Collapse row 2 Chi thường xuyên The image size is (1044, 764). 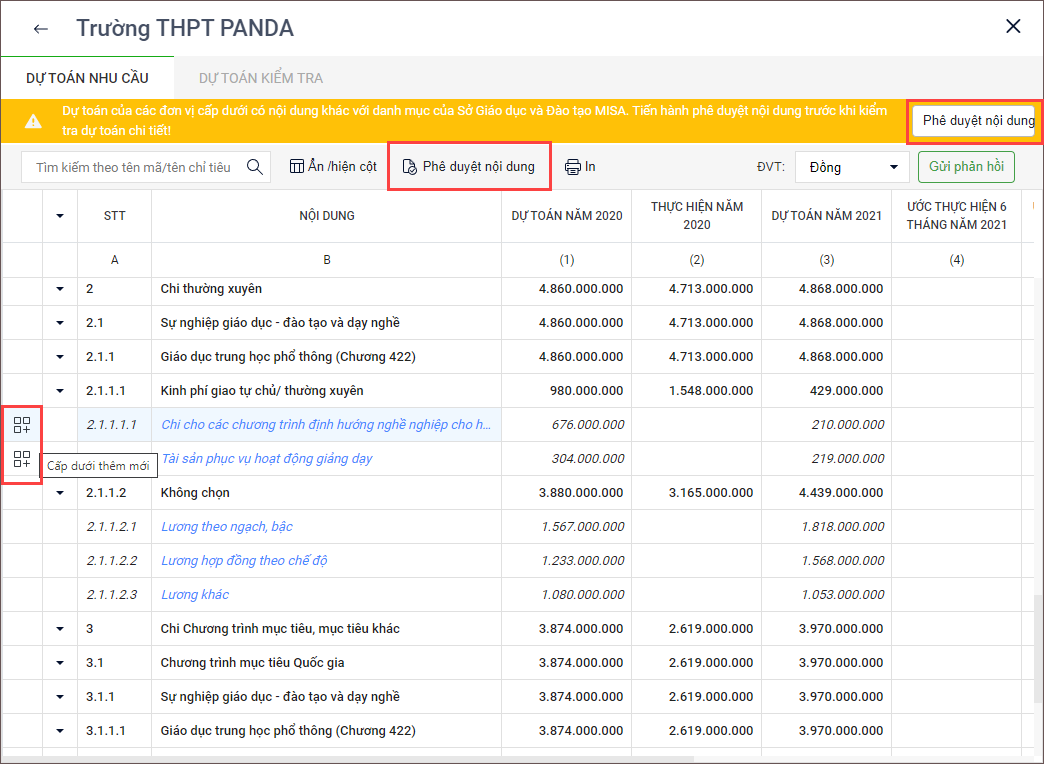(x=60, y=289)
